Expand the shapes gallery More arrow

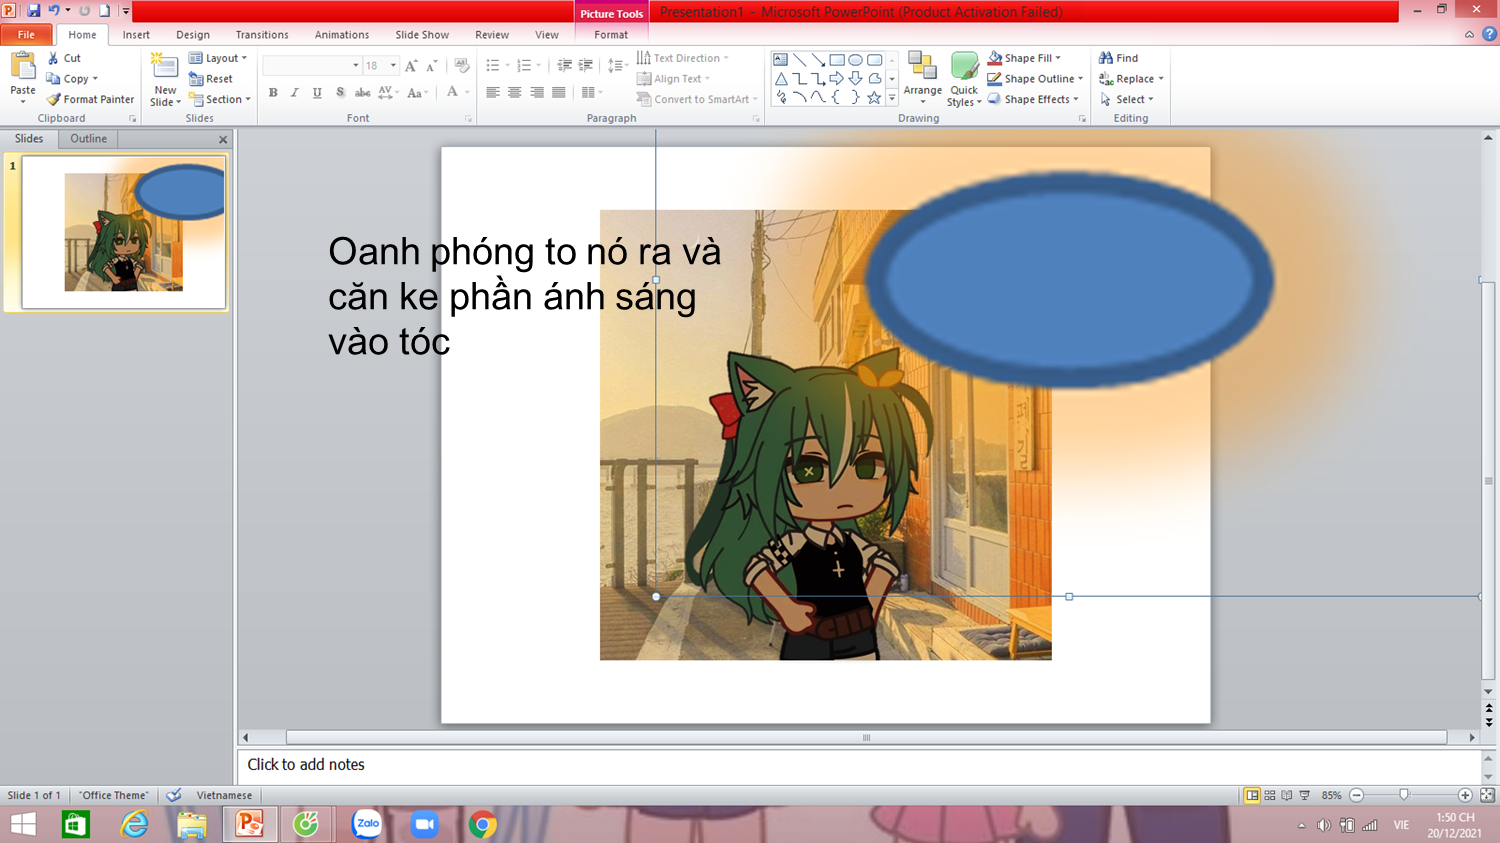click(x=892, y=98)
